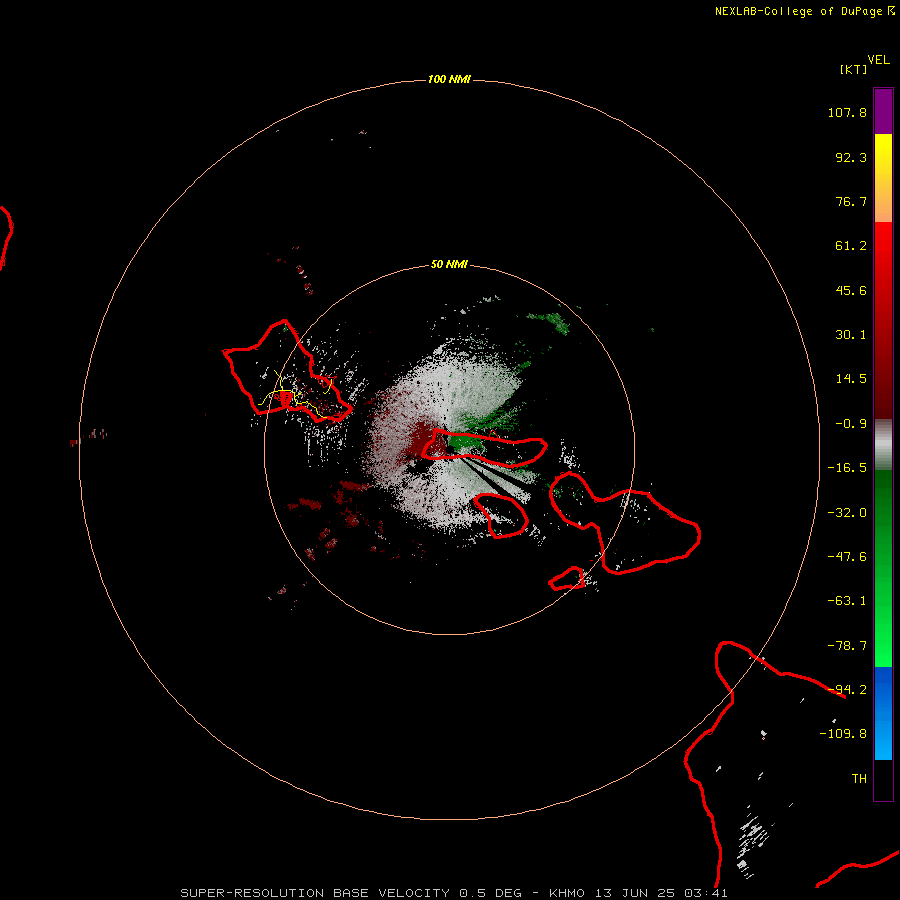The image size is (900, 900).
Task: Select the -94.2 legend value
Action: click(x=847, y=690)
